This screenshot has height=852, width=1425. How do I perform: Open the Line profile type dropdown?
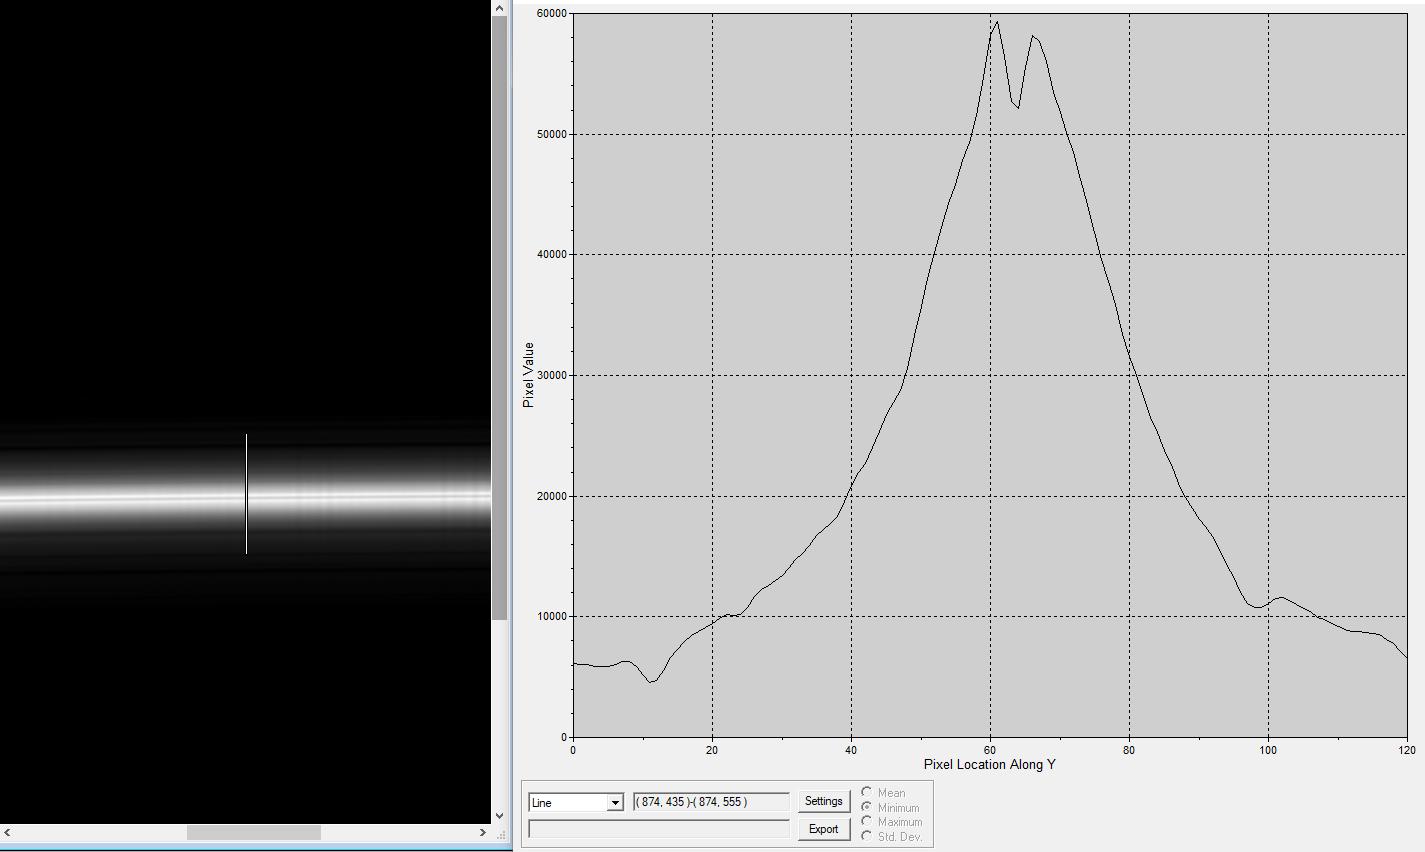coord(576,802)
